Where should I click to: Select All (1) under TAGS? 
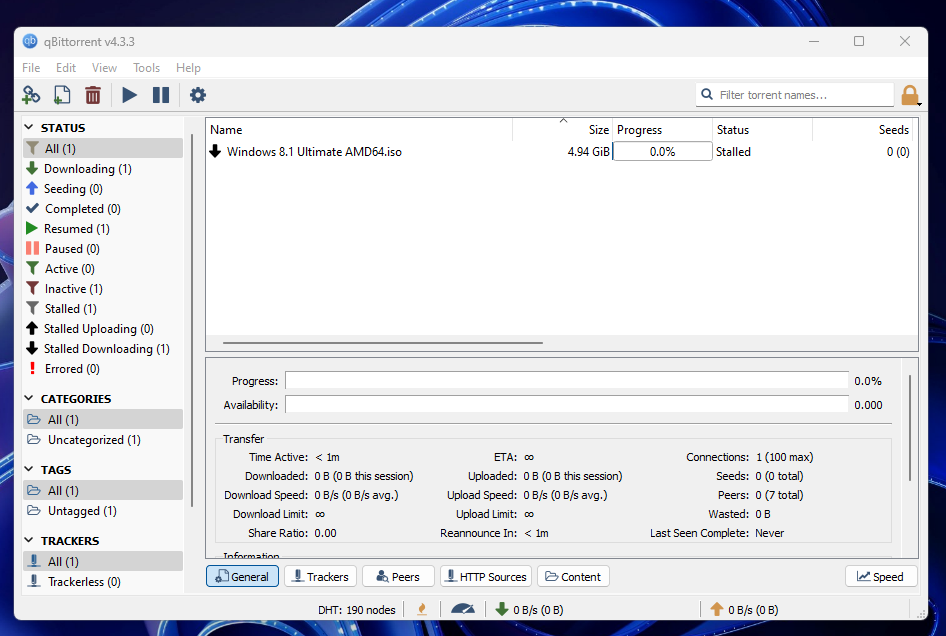103,490
